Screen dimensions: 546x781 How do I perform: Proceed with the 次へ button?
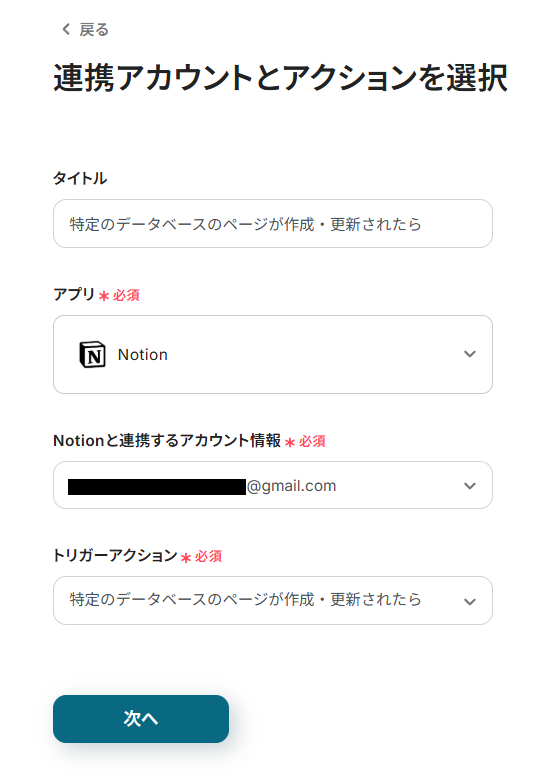[141, 719]
